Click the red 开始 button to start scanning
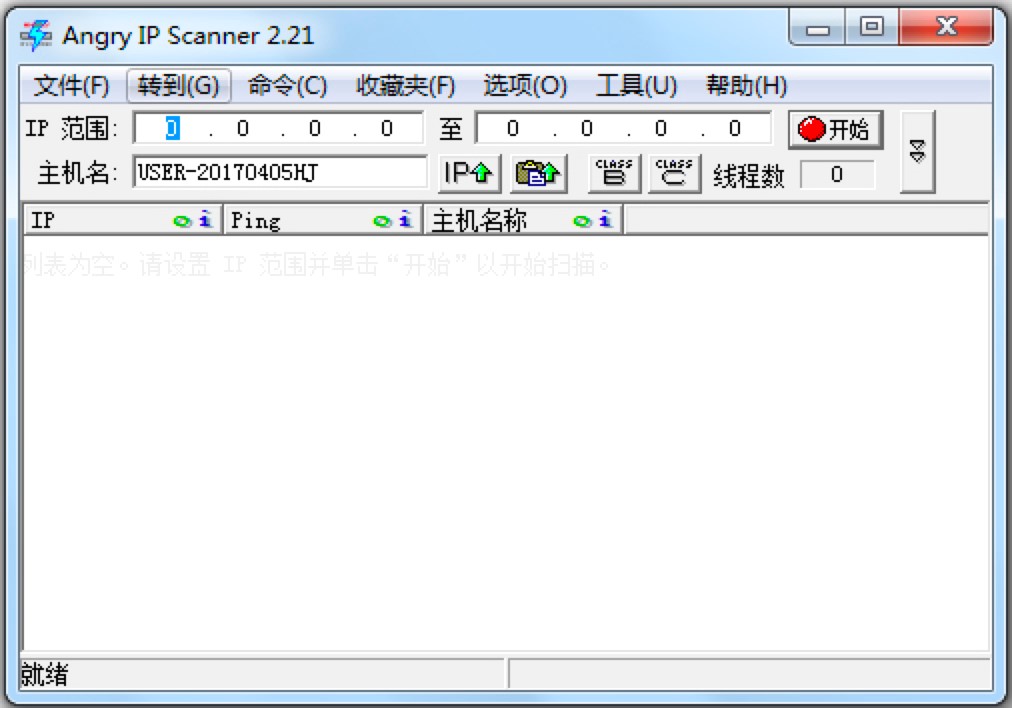Viewport: 1012px width, 708px height. pos(834,128)
